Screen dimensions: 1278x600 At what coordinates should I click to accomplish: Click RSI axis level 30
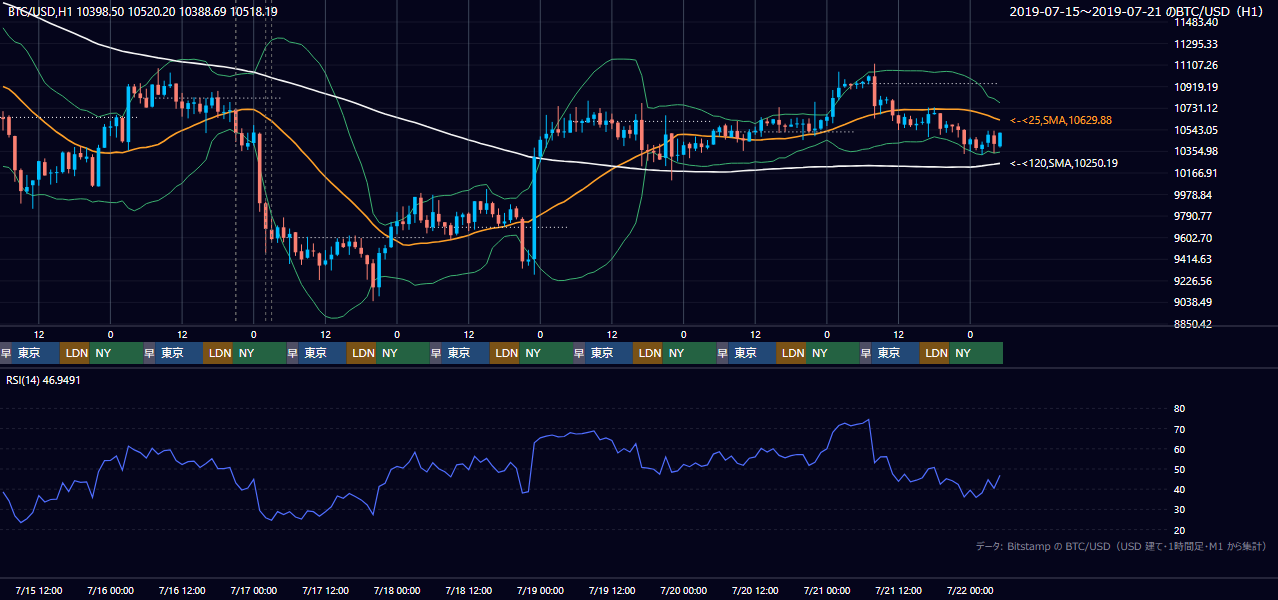pos(1180,510)
